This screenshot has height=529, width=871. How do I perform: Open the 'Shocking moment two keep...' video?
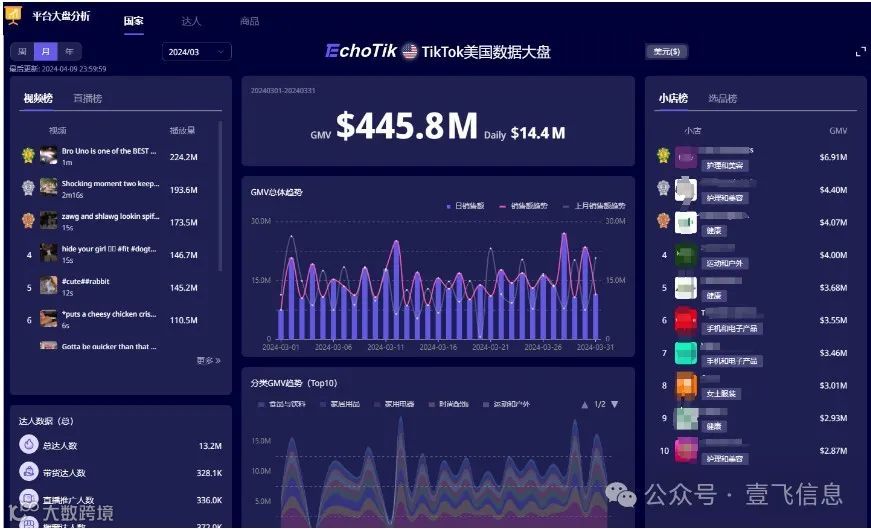pyautogui.click(x=111, y=183)
